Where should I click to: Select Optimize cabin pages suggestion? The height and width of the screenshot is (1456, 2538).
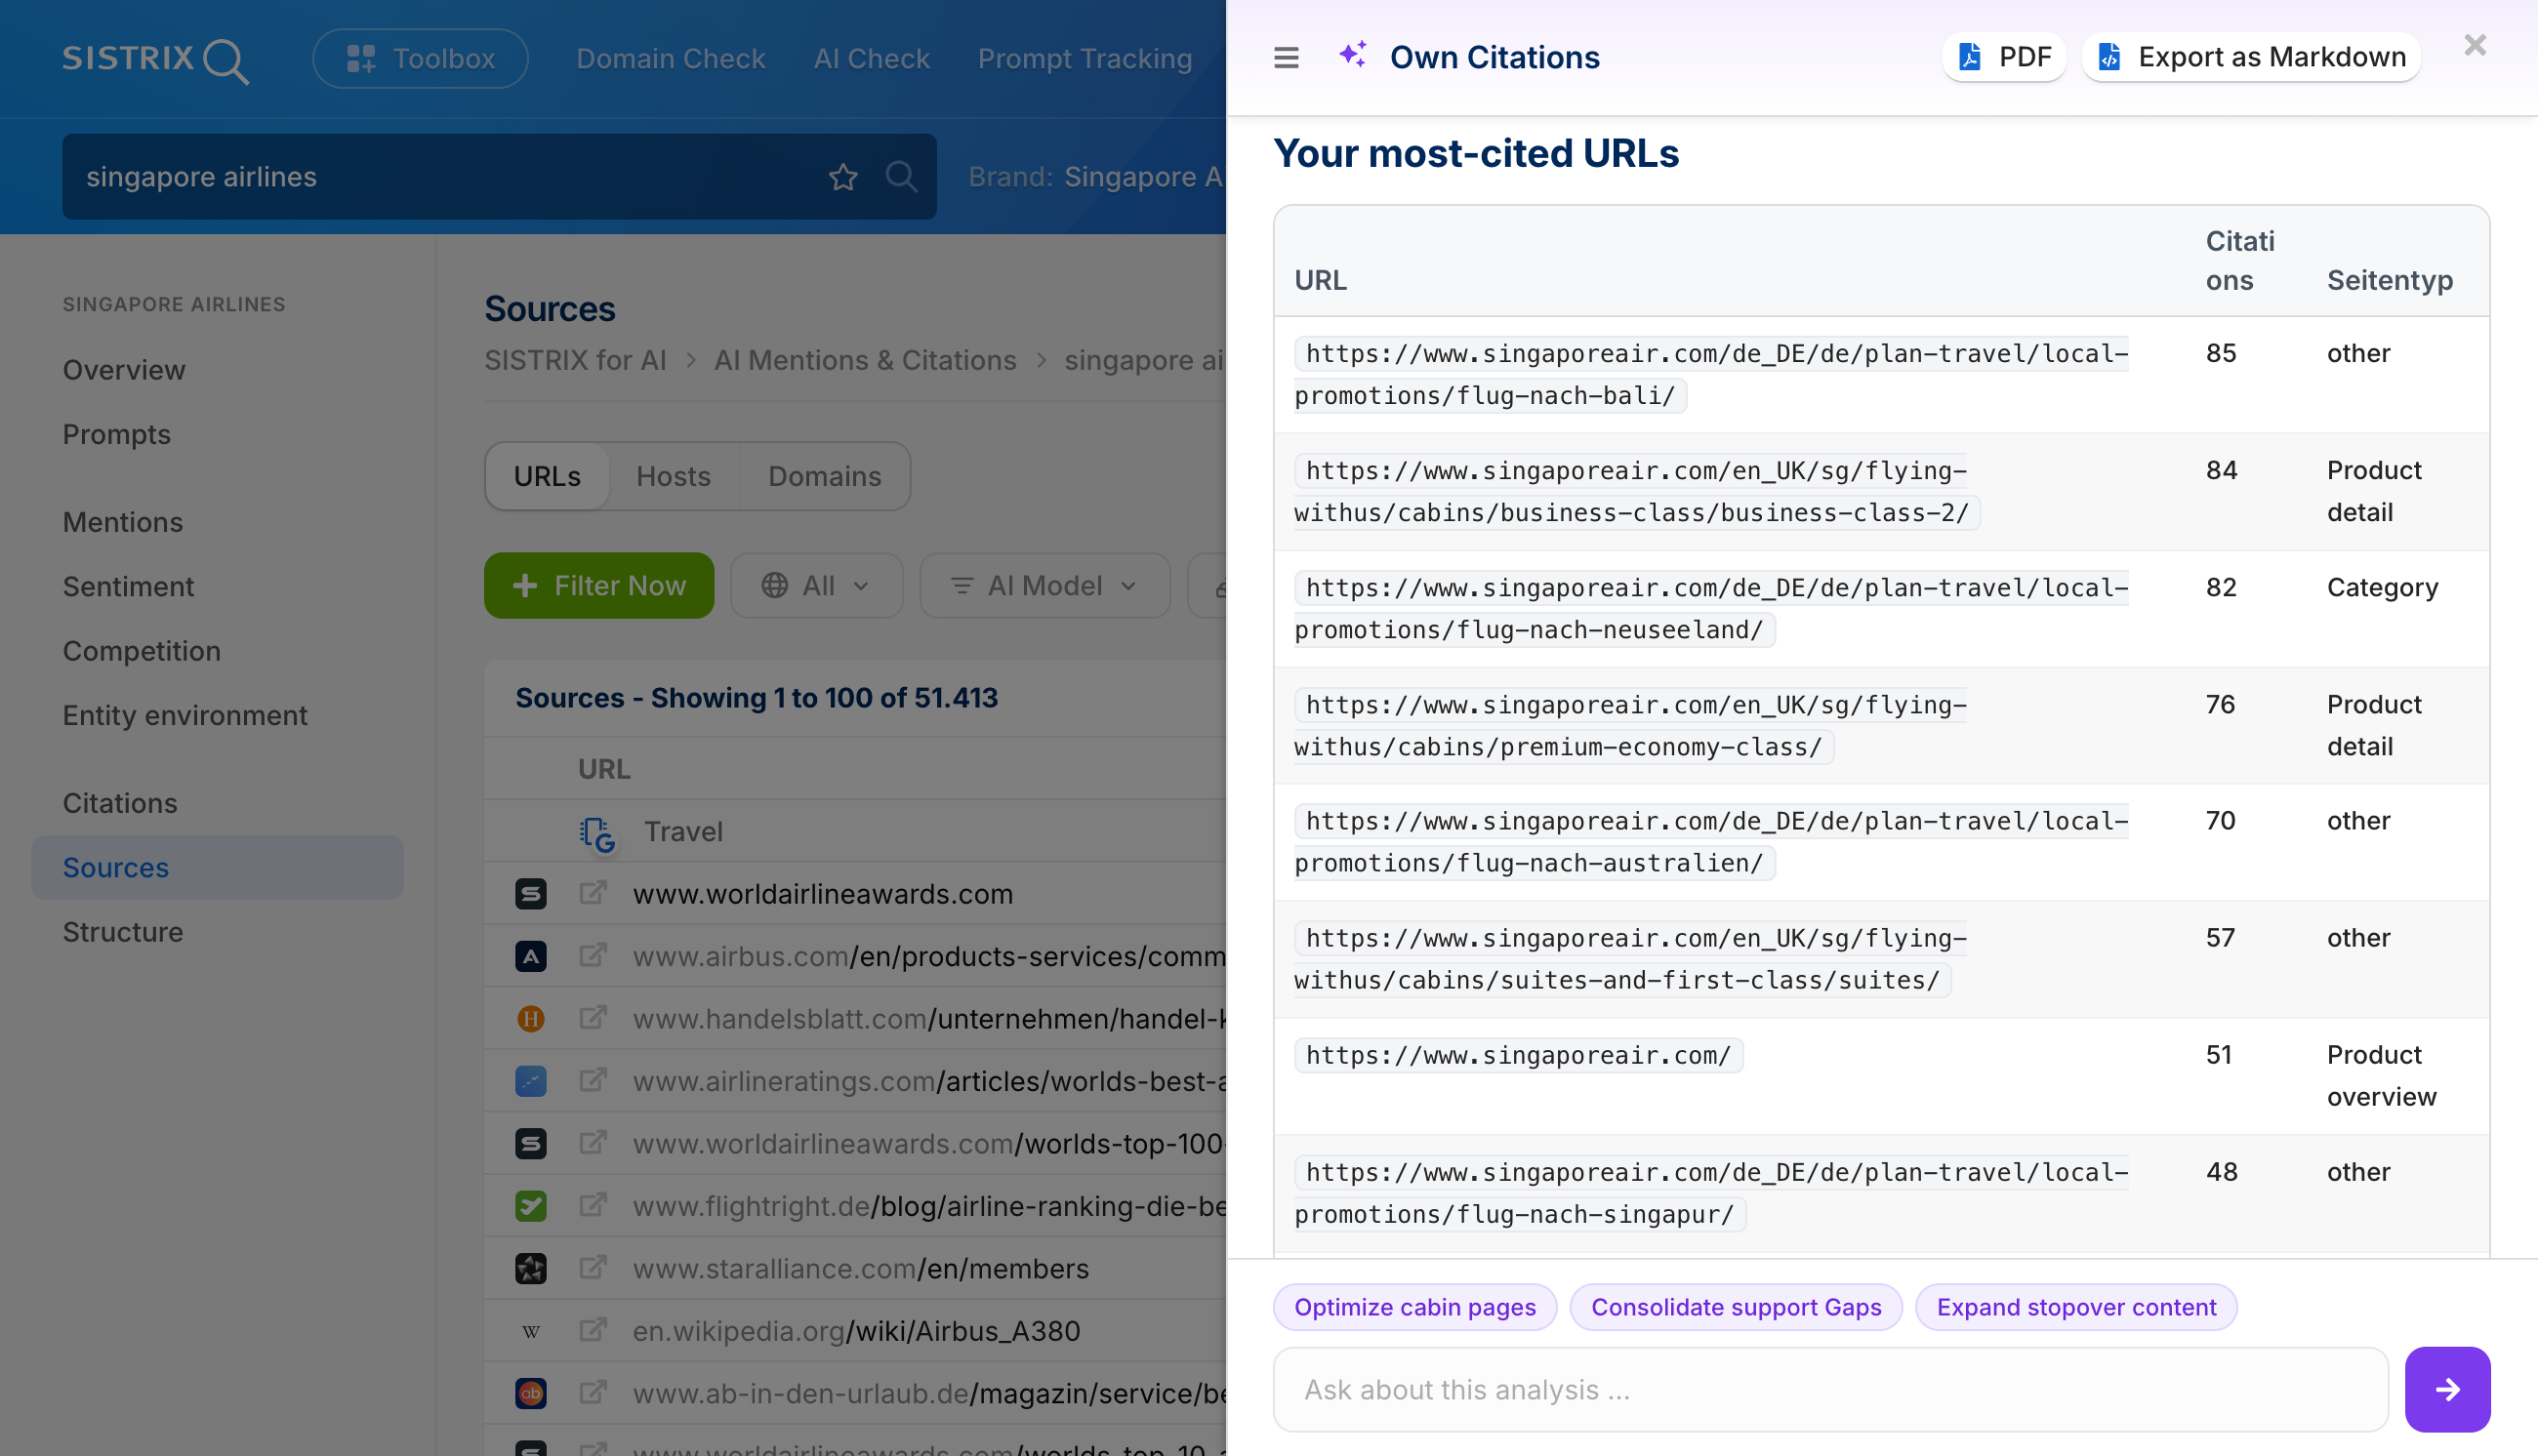[1414, 1307]
